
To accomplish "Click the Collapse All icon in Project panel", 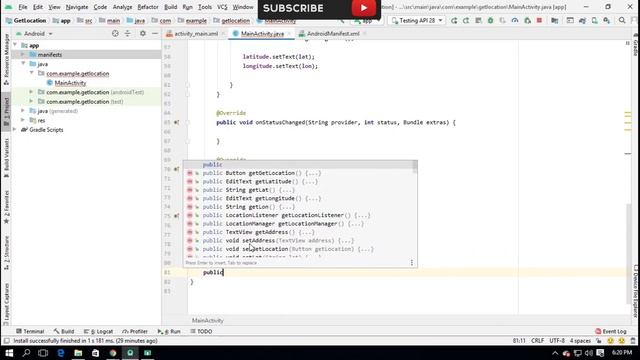I will (127, 33).
